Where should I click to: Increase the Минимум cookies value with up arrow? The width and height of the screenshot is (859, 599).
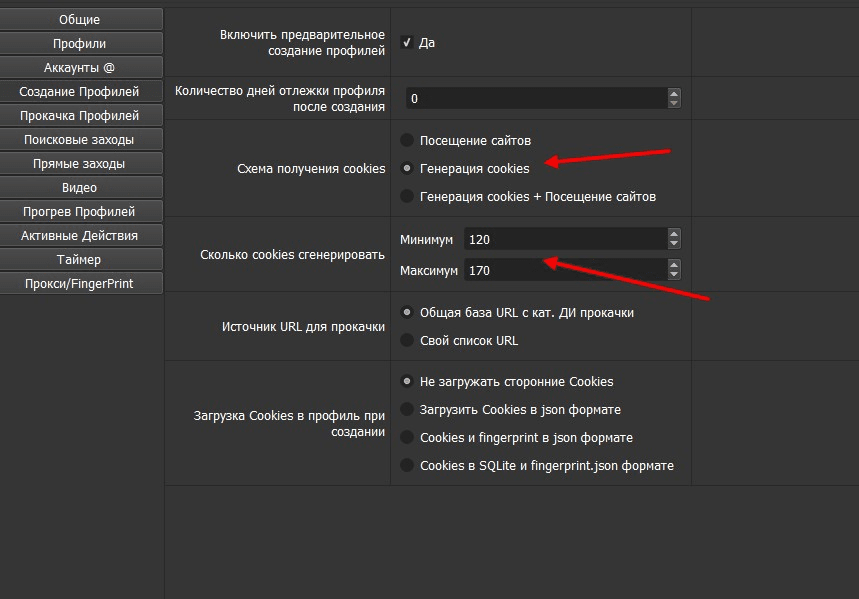point(674,235)
